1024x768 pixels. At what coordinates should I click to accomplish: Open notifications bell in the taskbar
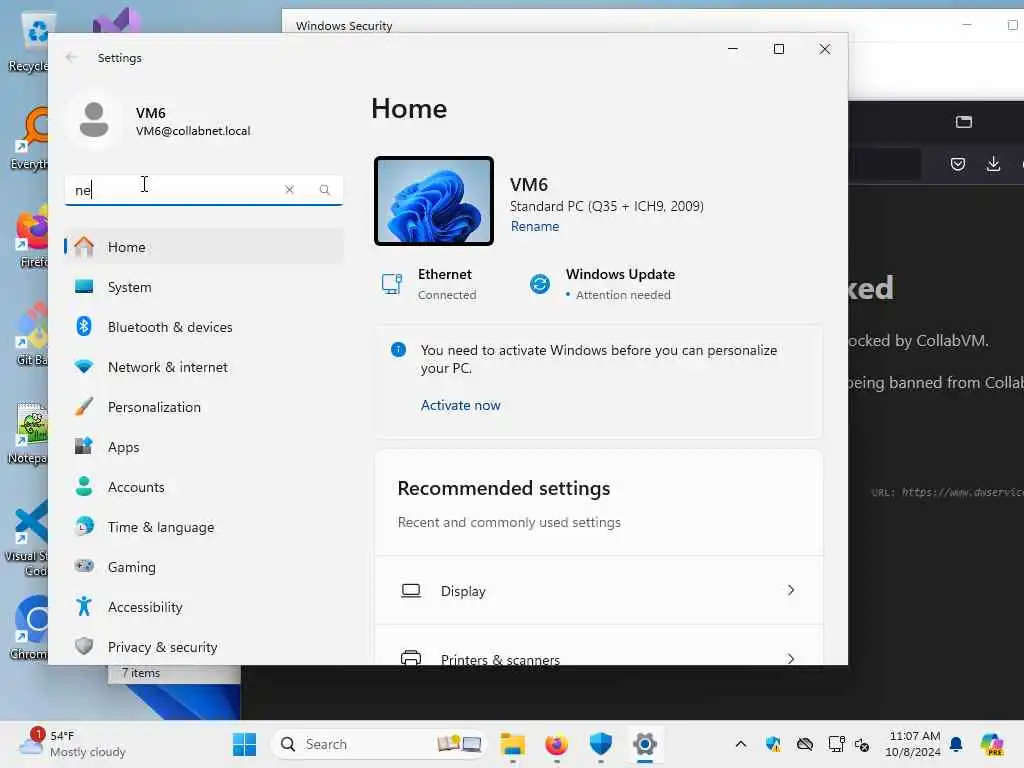point(956,744)
